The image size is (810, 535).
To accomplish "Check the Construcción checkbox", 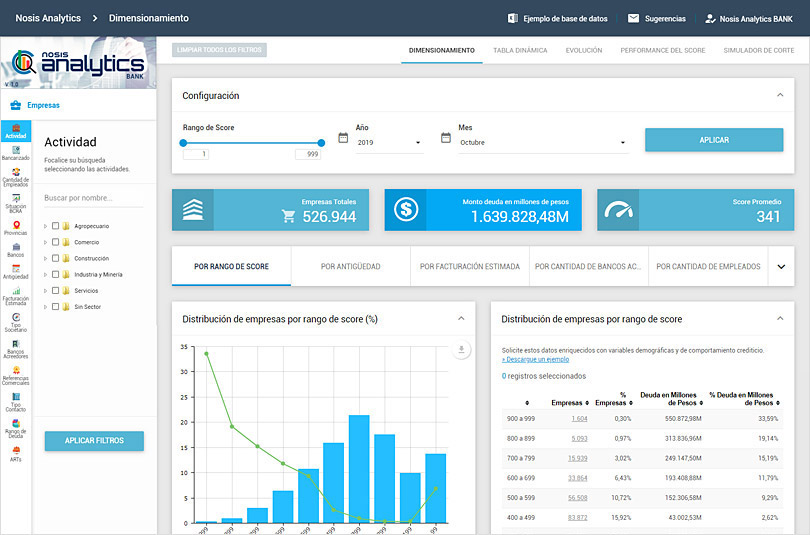I will [x=55, y=258].
